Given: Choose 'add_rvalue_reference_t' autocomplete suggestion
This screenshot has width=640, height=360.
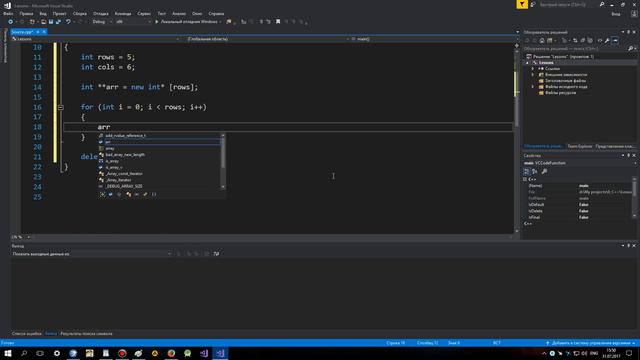Looking at the screenshot, I should pos(159,136).
